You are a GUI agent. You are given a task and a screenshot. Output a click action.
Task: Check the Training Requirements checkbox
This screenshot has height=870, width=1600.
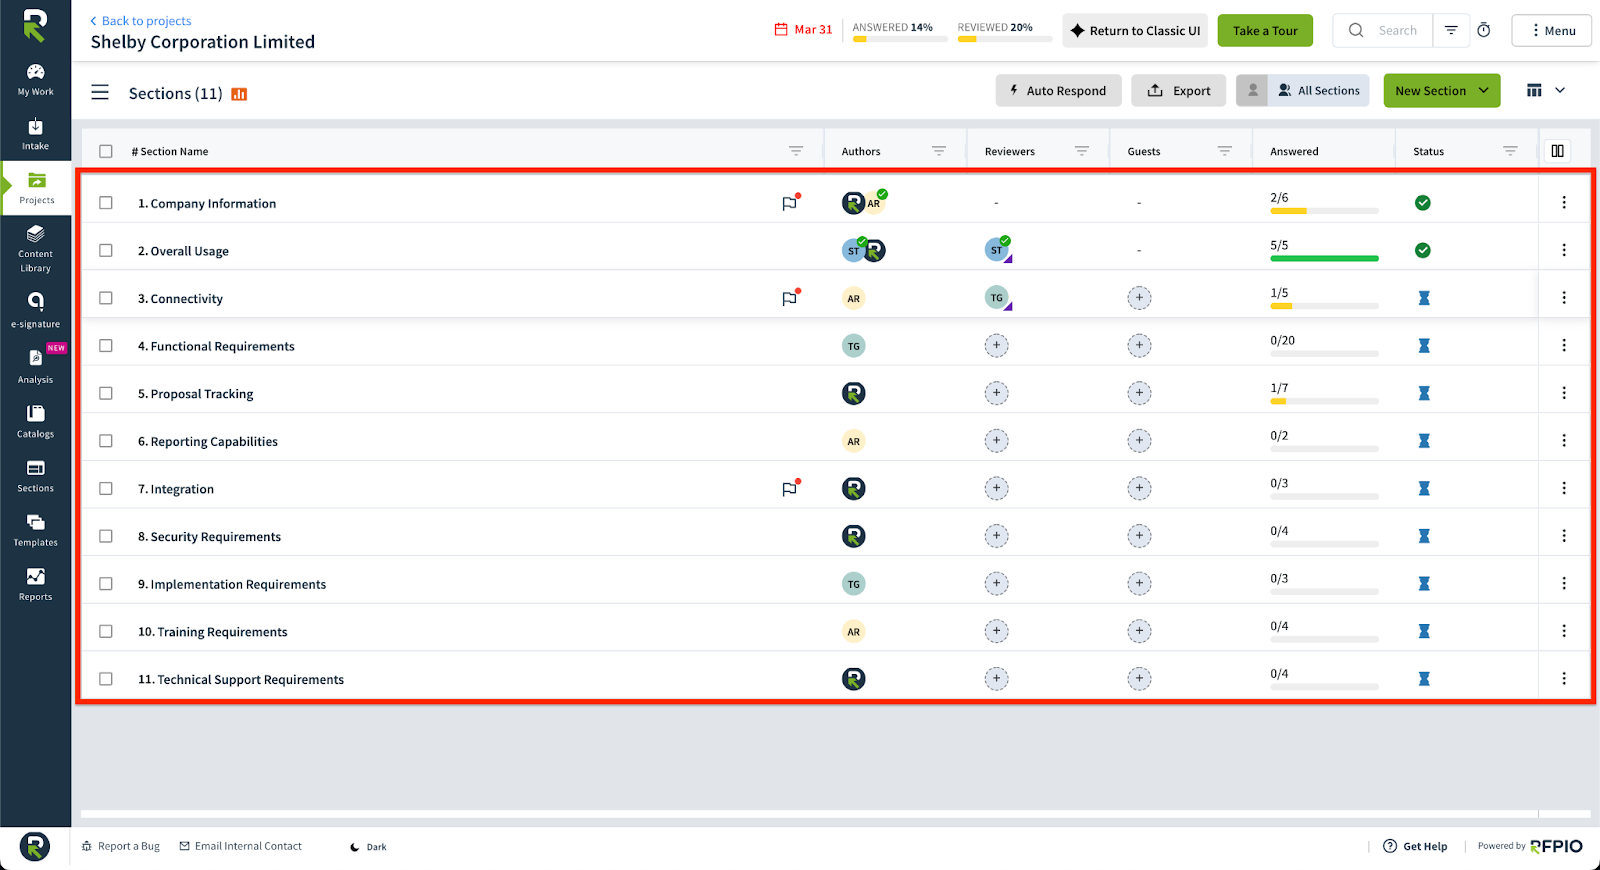106,632
